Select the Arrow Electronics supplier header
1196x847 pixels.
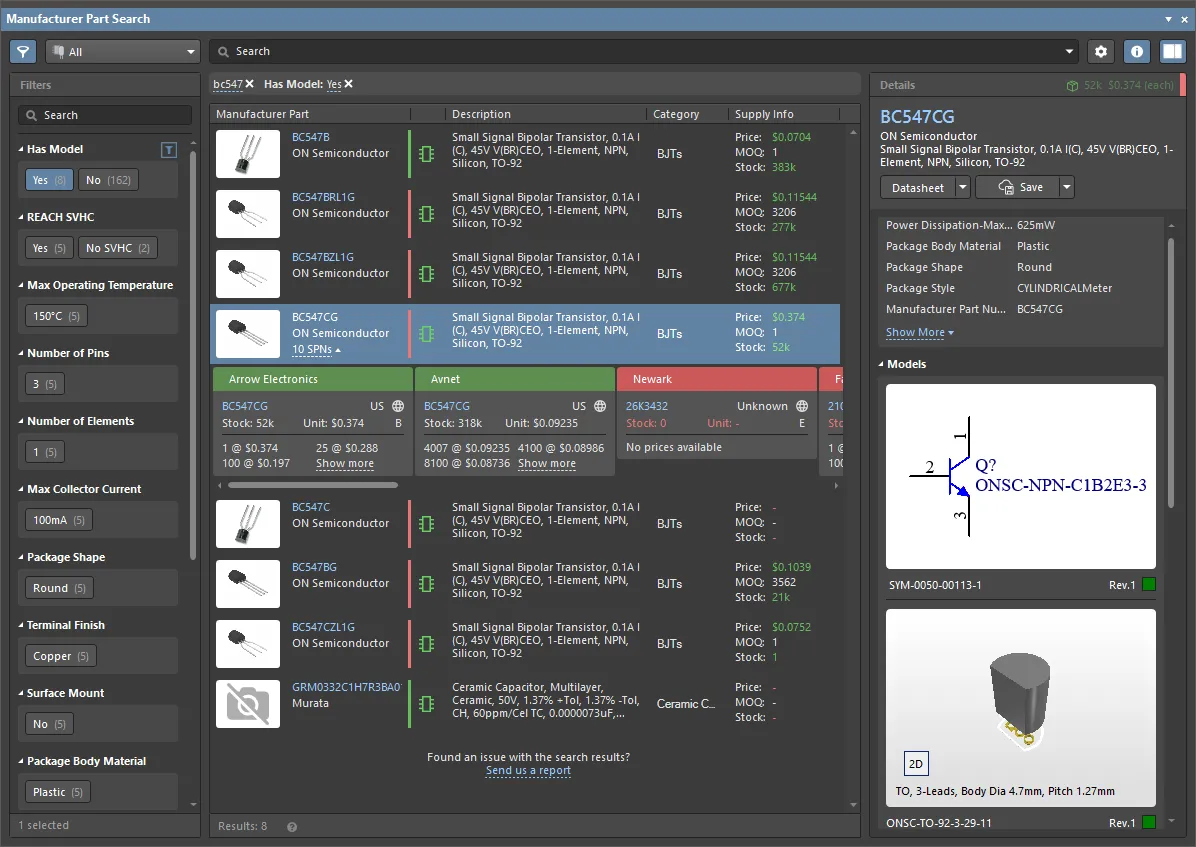(313, 379)
